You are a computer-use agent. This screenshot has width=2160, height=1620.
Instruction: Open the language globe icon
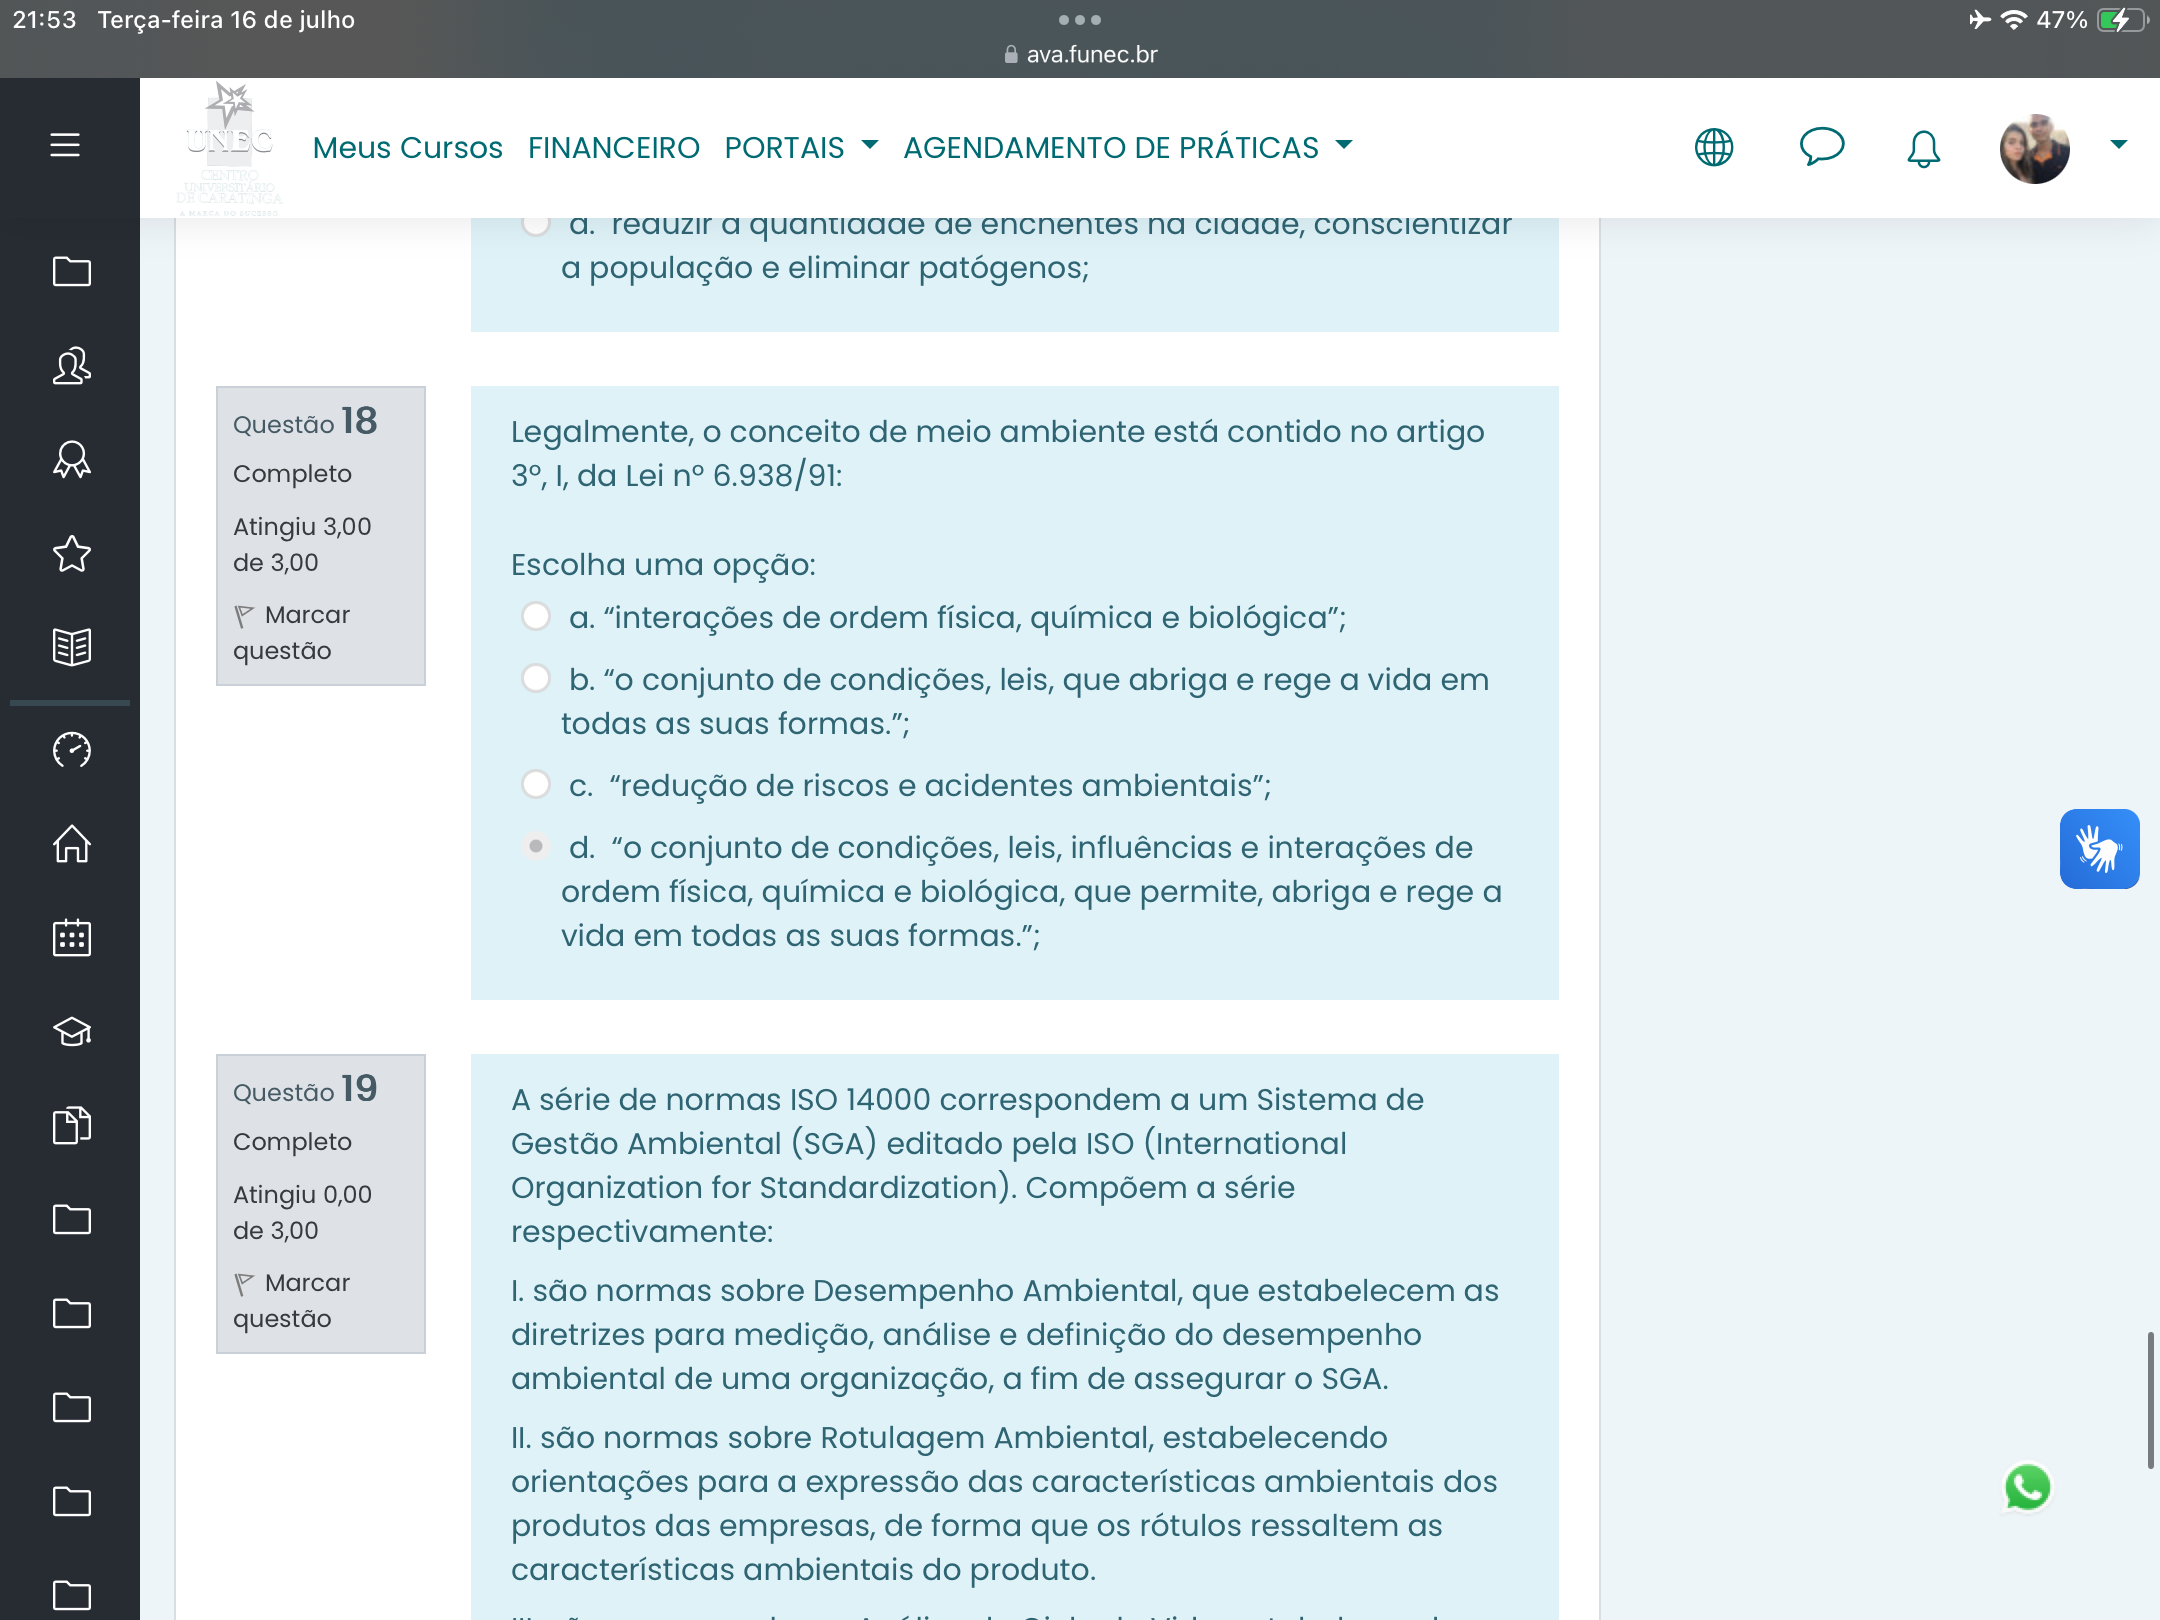click(x=1714, y=147)
